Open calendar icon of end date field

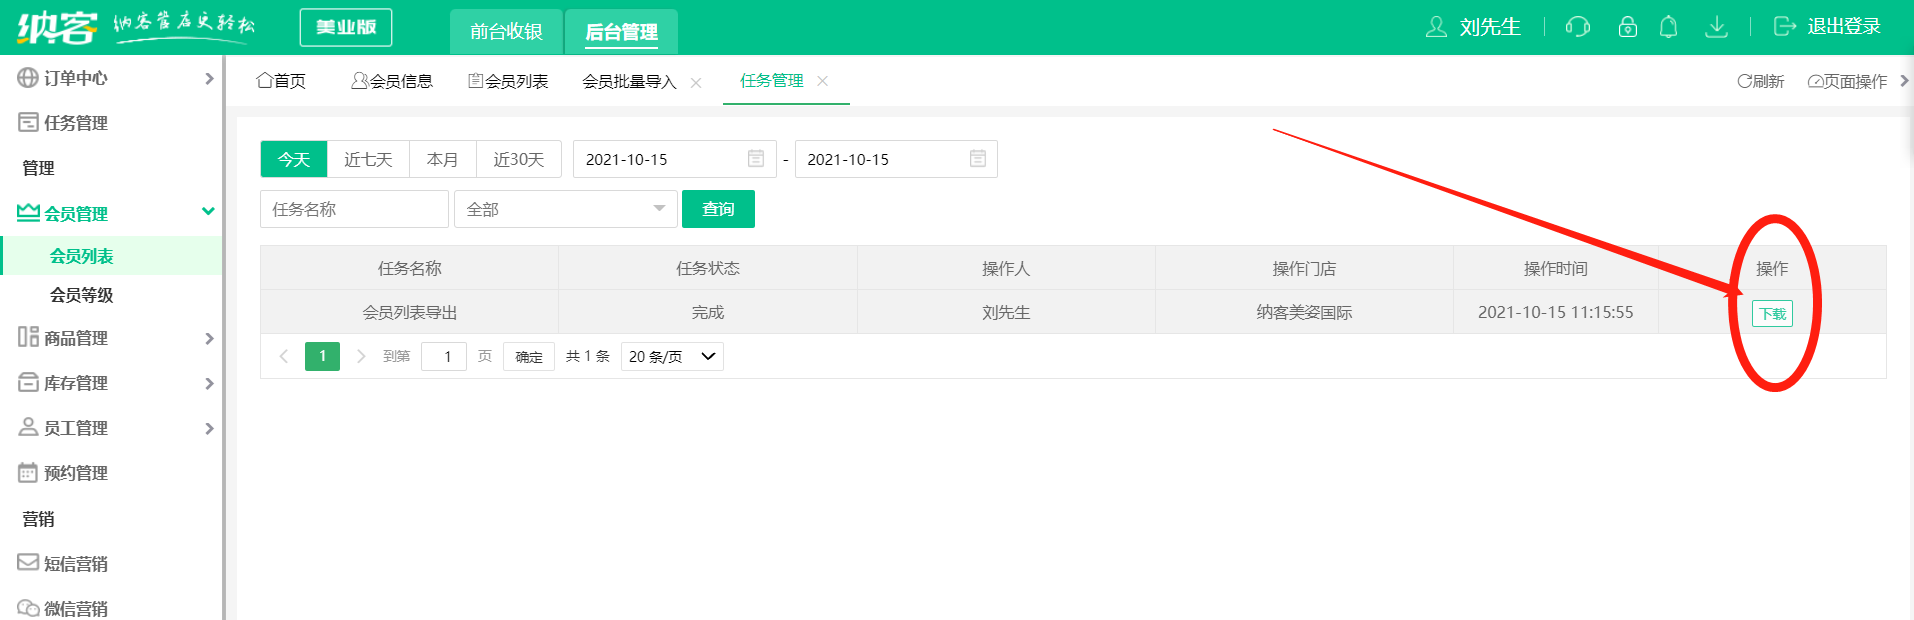click(978, 159)
